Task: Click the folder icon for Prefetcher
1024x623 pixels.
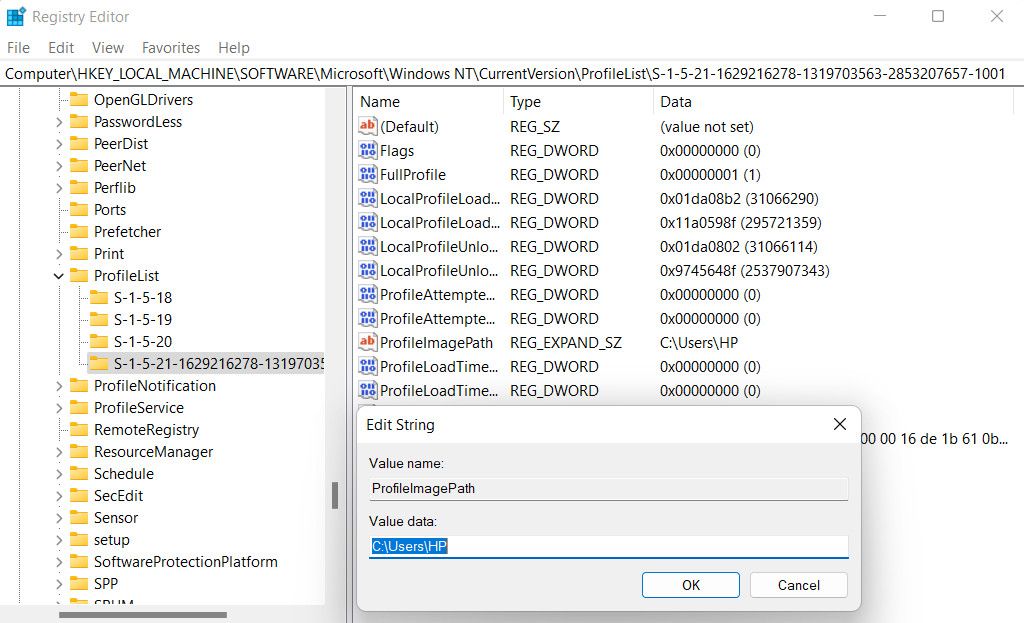Action: tap(77, 231)
